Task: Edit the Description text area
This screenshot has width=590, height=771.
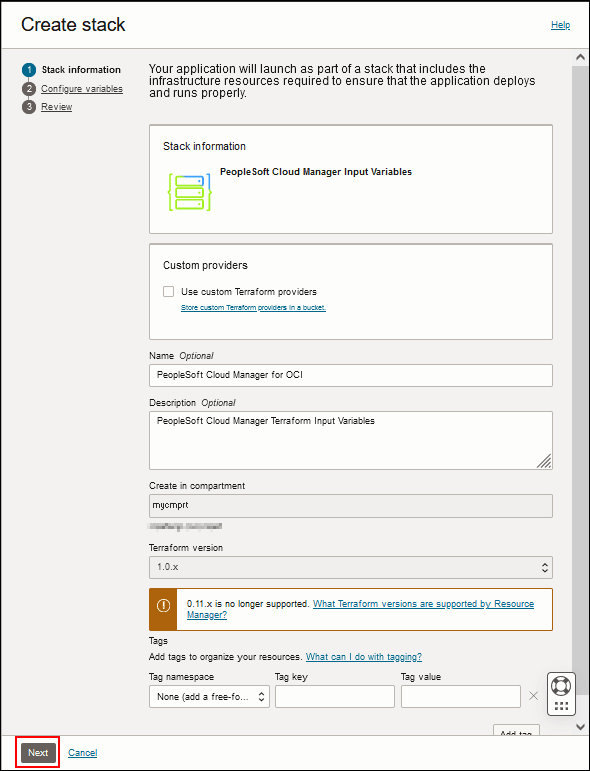Action: (x=351, y=440)
